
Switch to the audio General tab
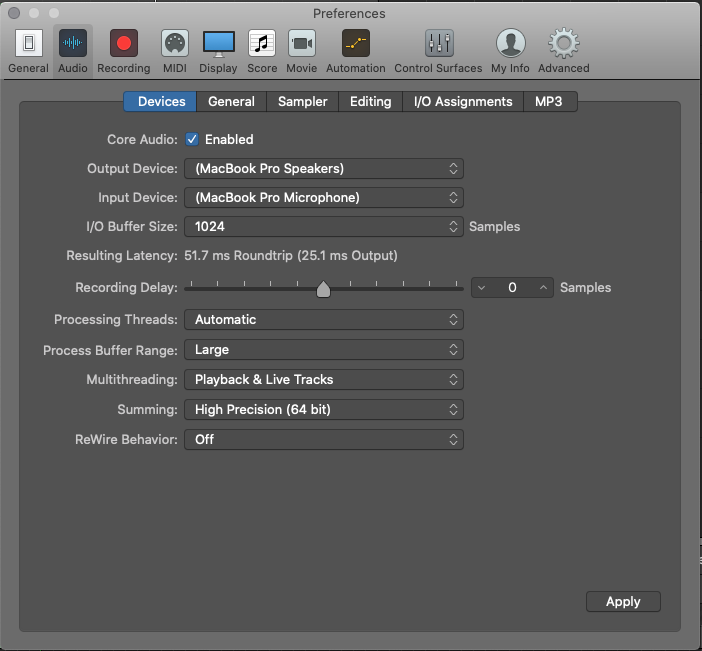(231, 102)
